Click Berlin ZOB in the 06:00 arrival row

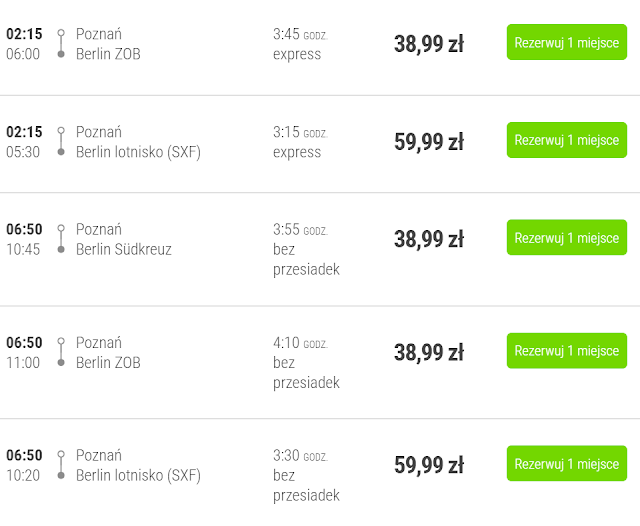108,54
